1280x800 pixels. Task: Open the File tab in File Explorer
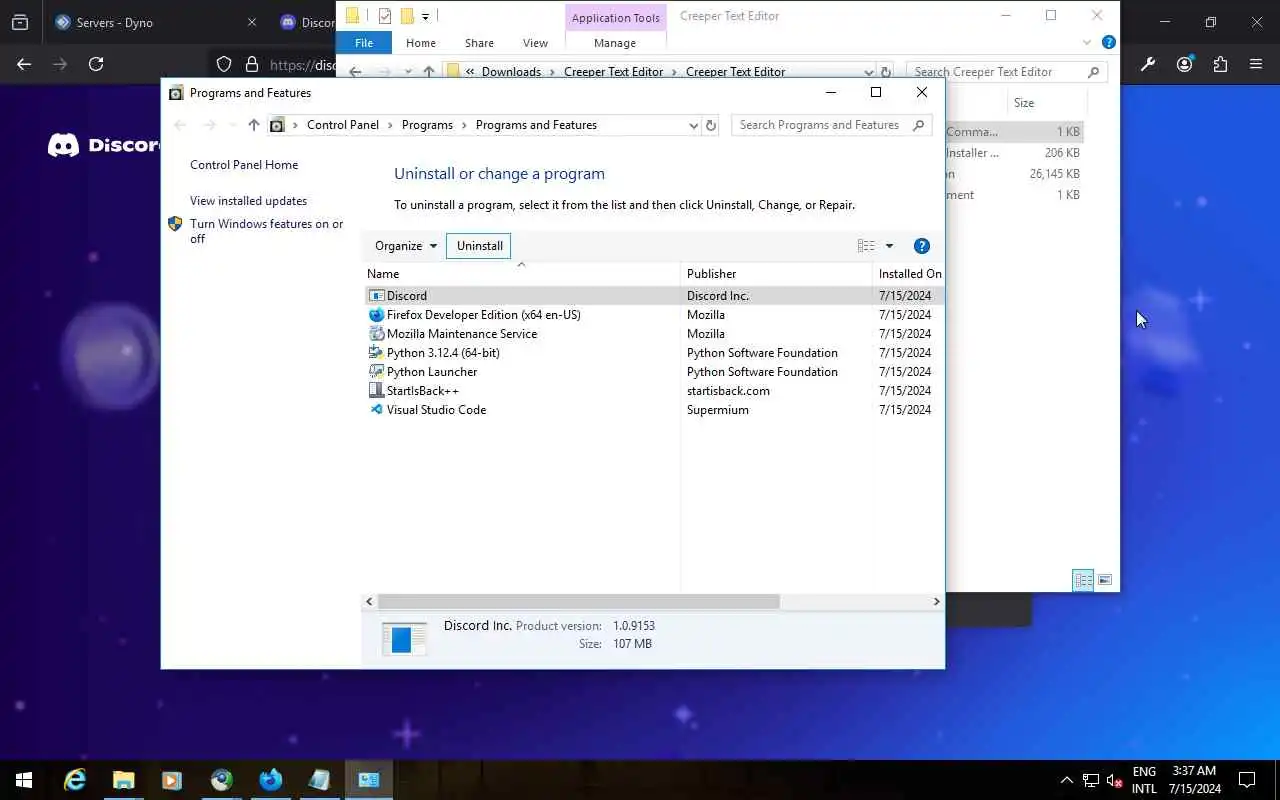tap(364, 43)
